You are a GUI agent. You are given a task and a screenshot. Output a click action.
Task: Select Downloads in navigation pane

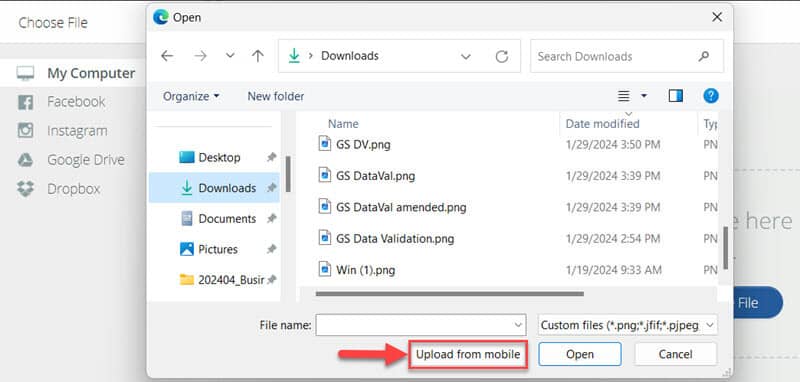(214, 188)
